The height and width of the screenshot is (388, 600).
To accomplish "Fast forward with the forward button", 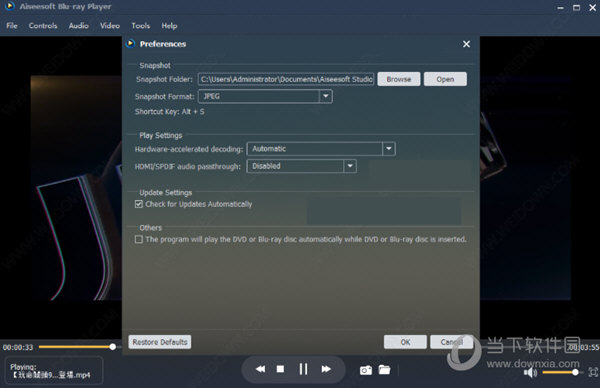I will click(326, 369).
